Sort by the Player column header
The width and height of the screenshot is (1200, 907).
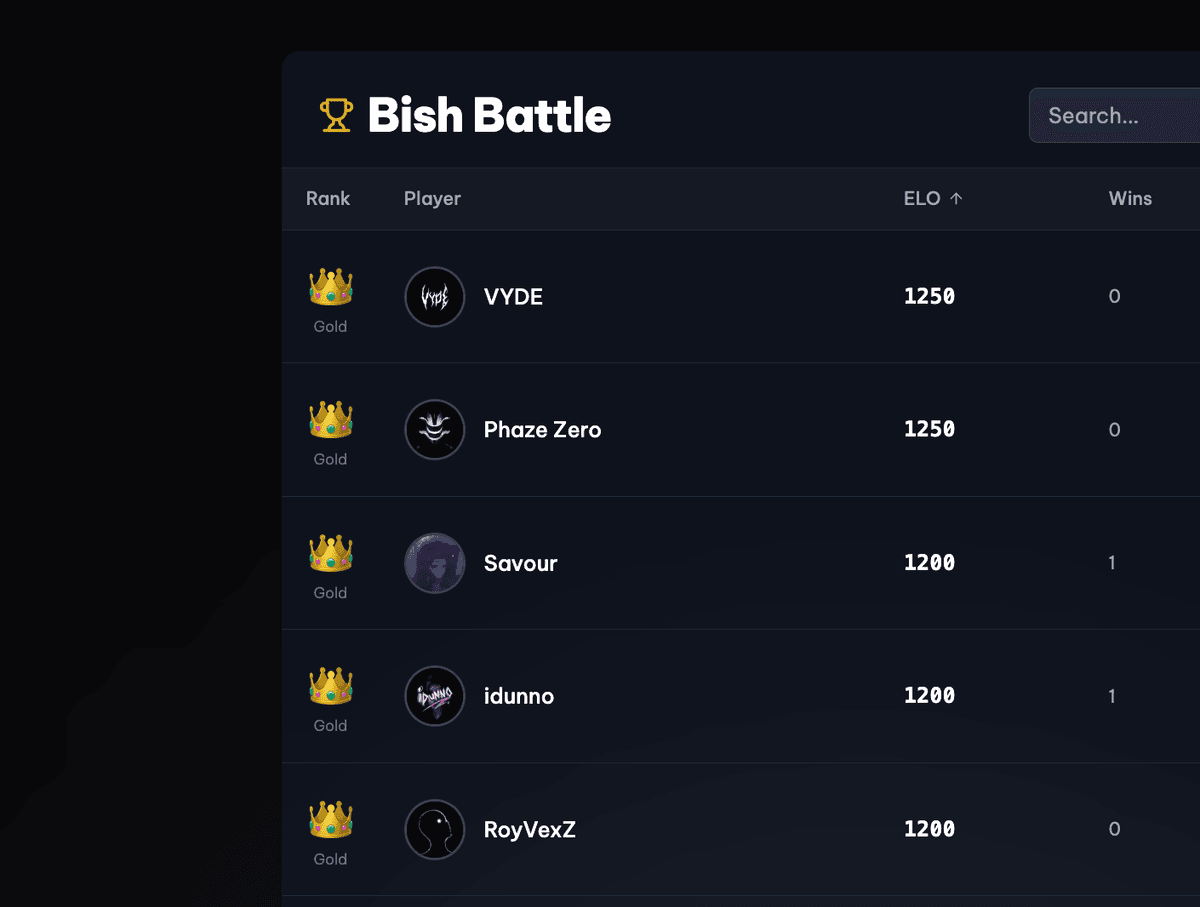click(432, 199)
